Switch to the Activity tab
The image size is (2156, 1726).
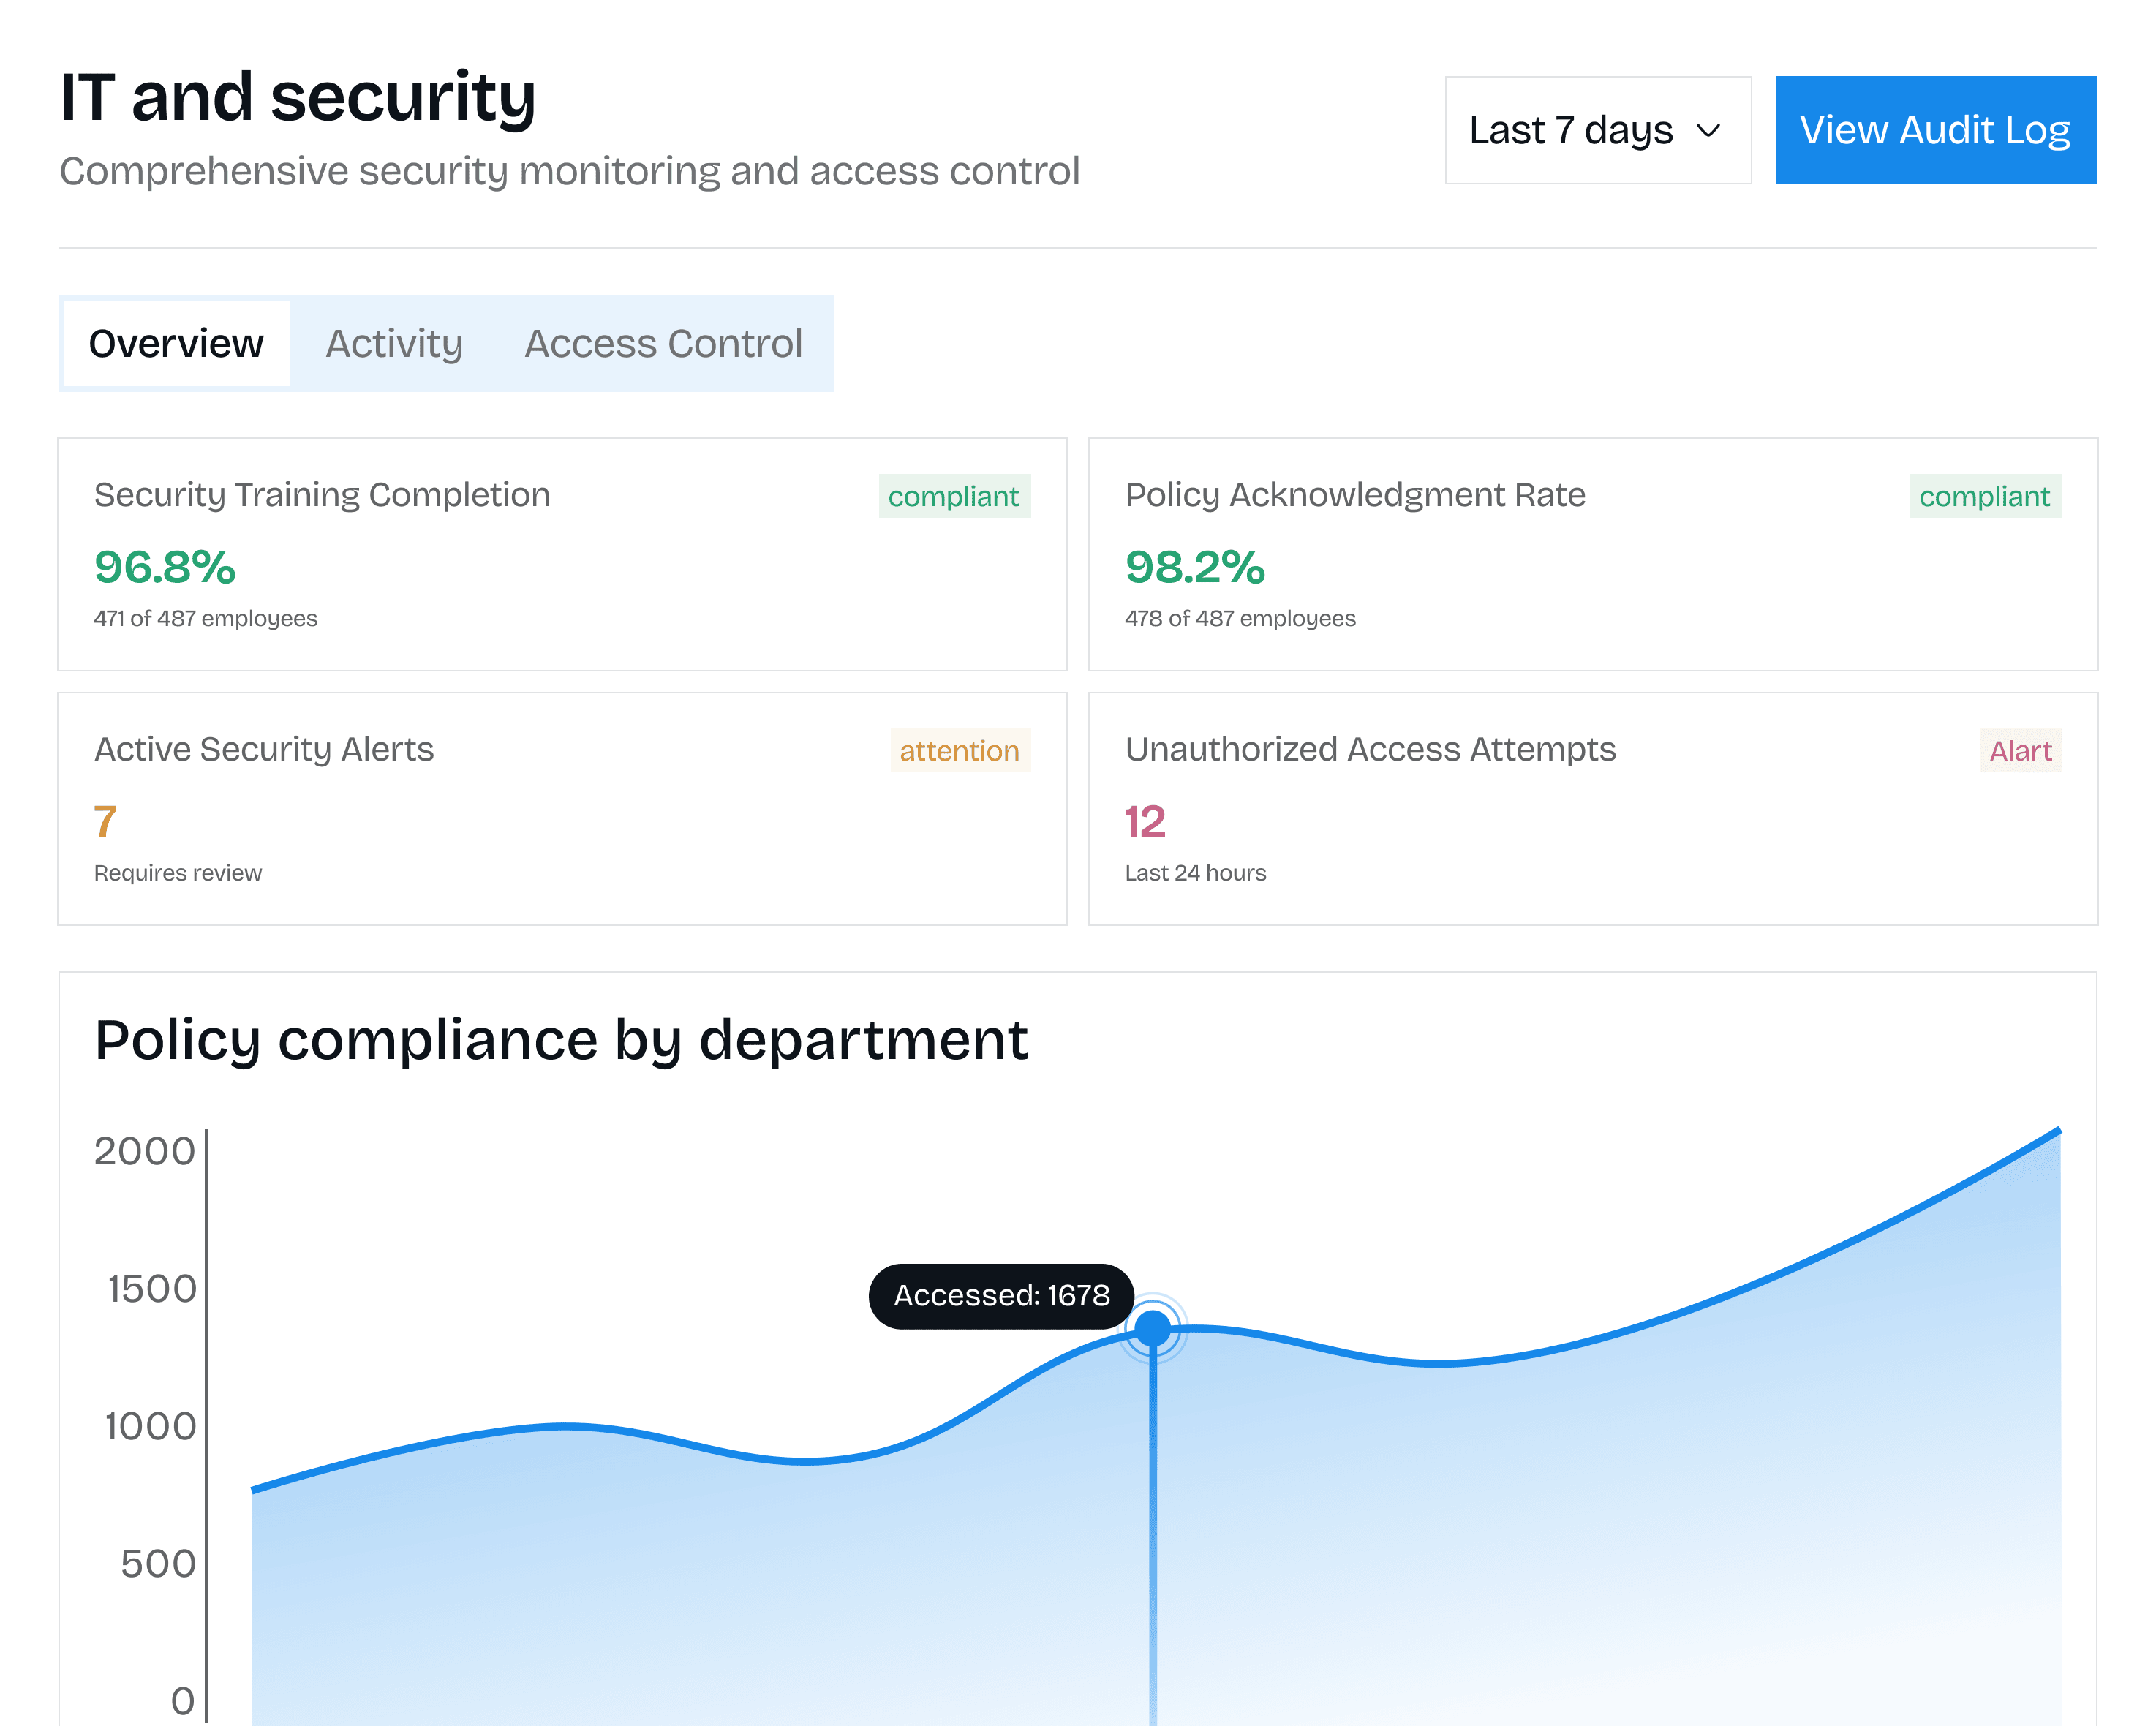point(394,343)
